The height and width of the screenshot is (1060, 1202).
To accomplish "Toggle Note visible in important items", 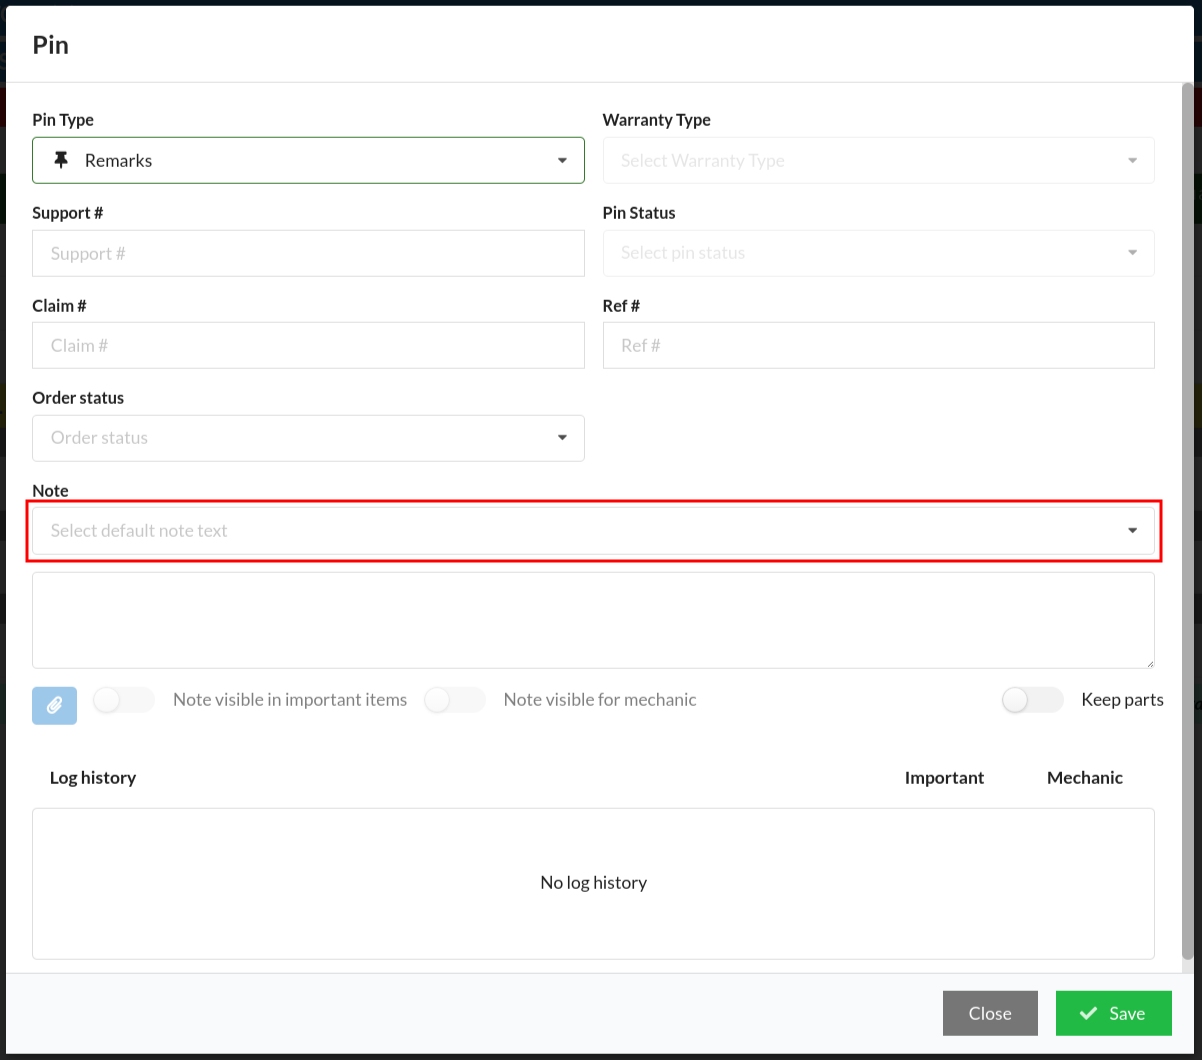I will (x=123, y=700).
